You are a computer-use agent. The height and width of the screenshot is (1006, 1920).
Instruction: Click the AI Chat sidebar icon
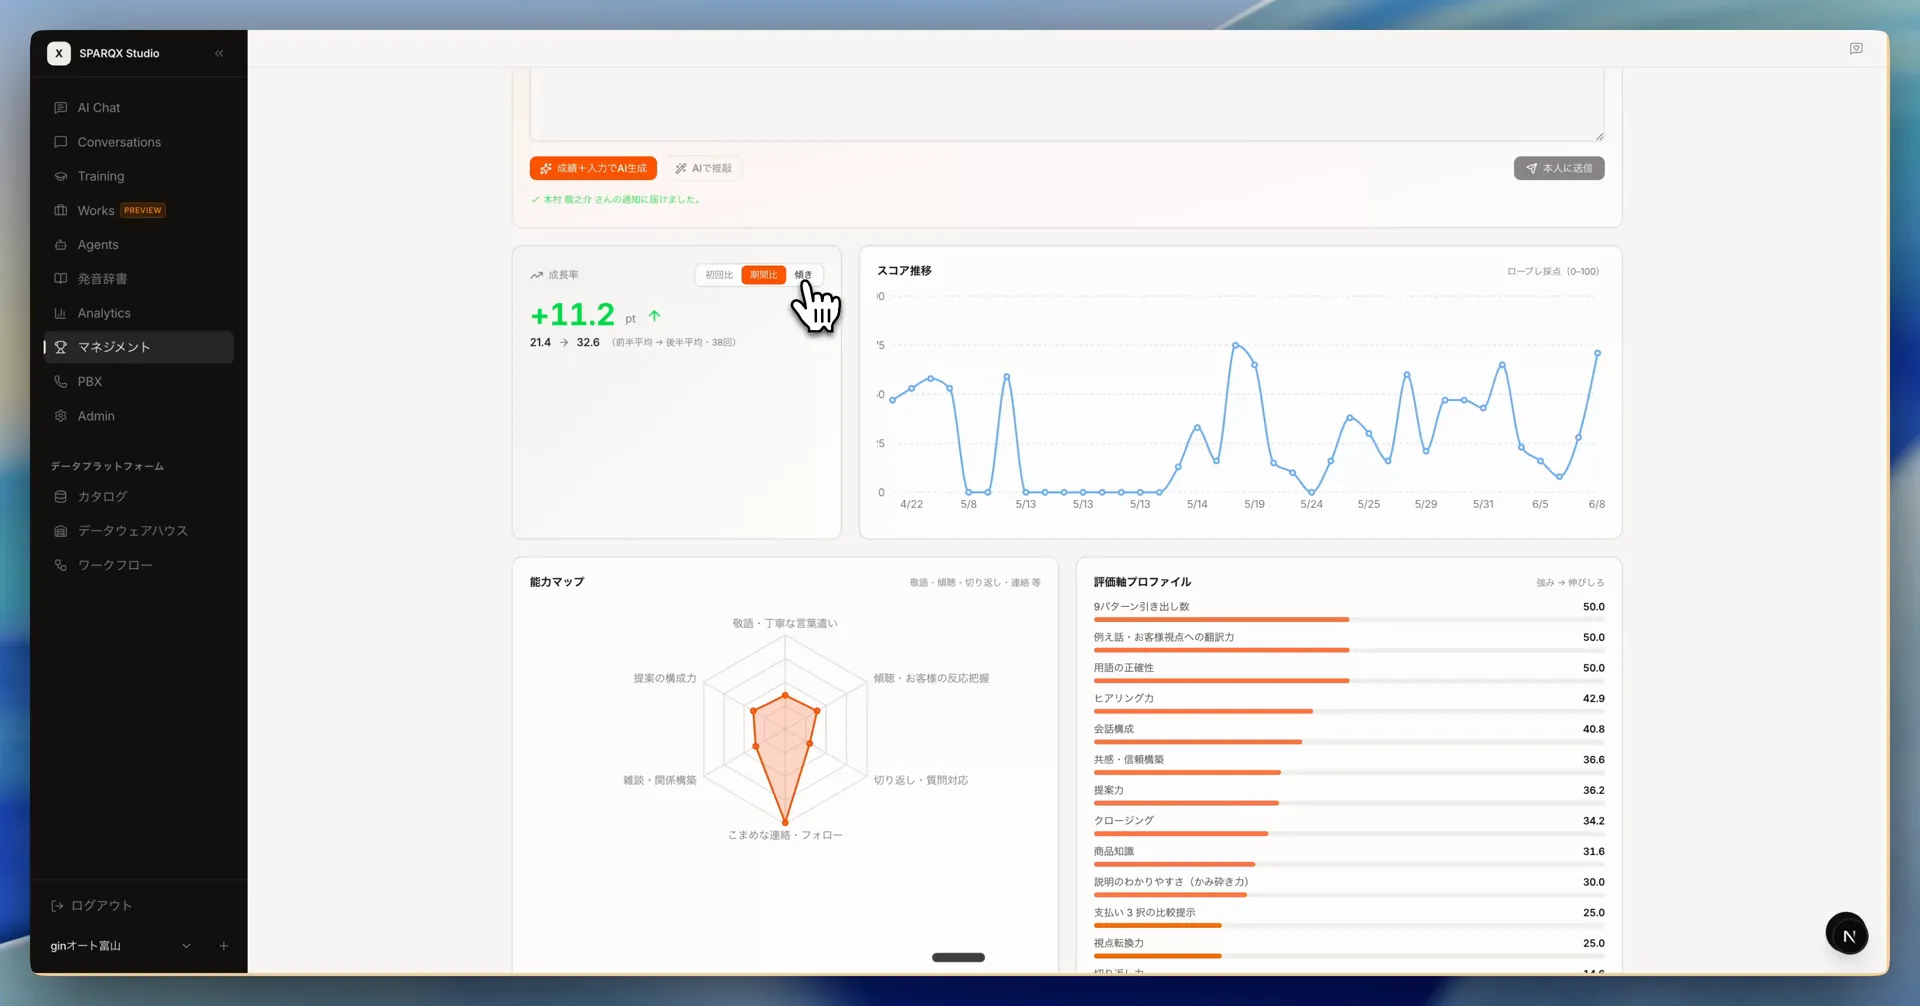(61, 107)
